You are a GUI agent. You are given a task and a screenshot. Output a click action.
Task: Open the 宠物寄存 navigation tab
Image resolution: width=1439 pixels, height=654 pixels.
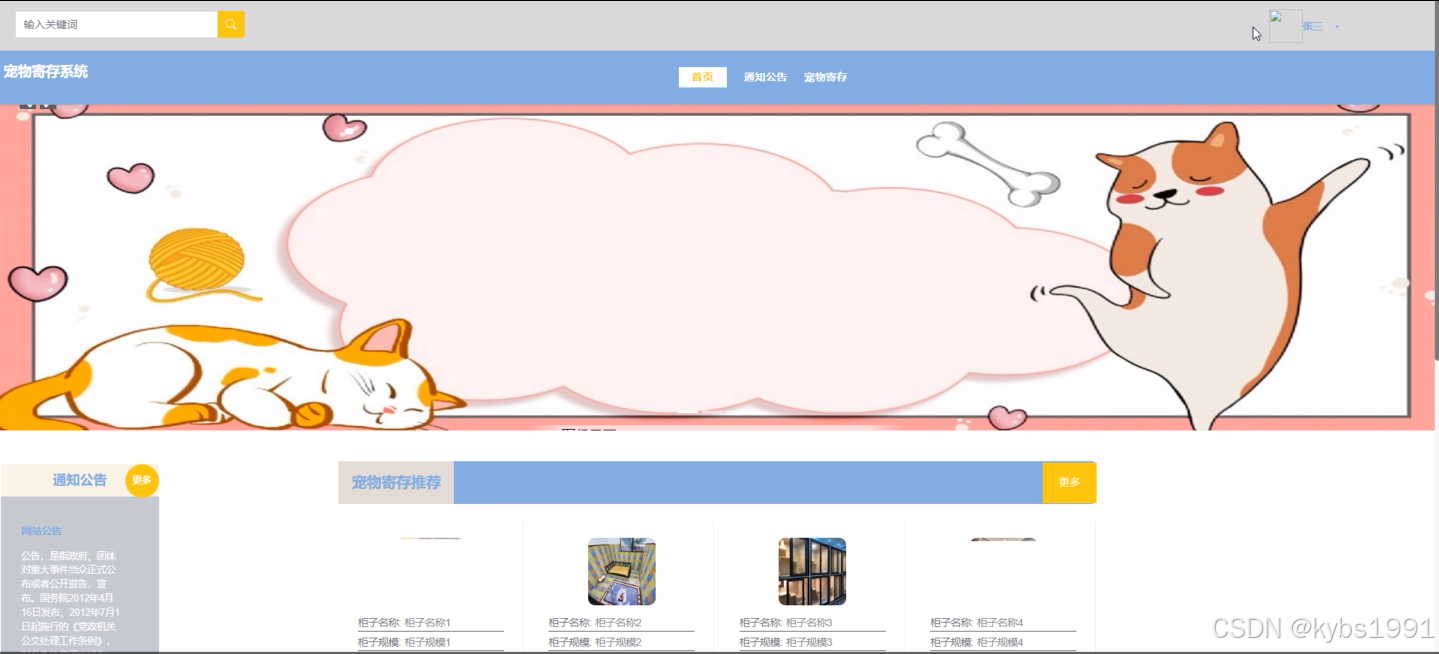(826, 77)
